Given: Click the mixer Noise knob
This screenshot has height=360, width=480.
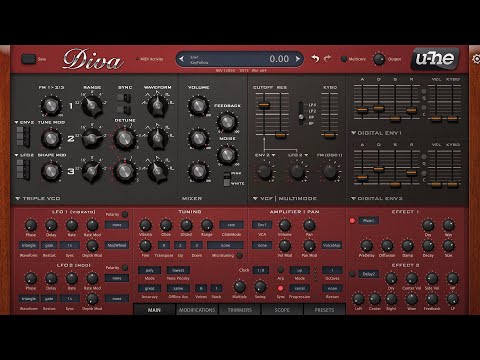Looking at the screenshot, I should click(x=227, y=154).
